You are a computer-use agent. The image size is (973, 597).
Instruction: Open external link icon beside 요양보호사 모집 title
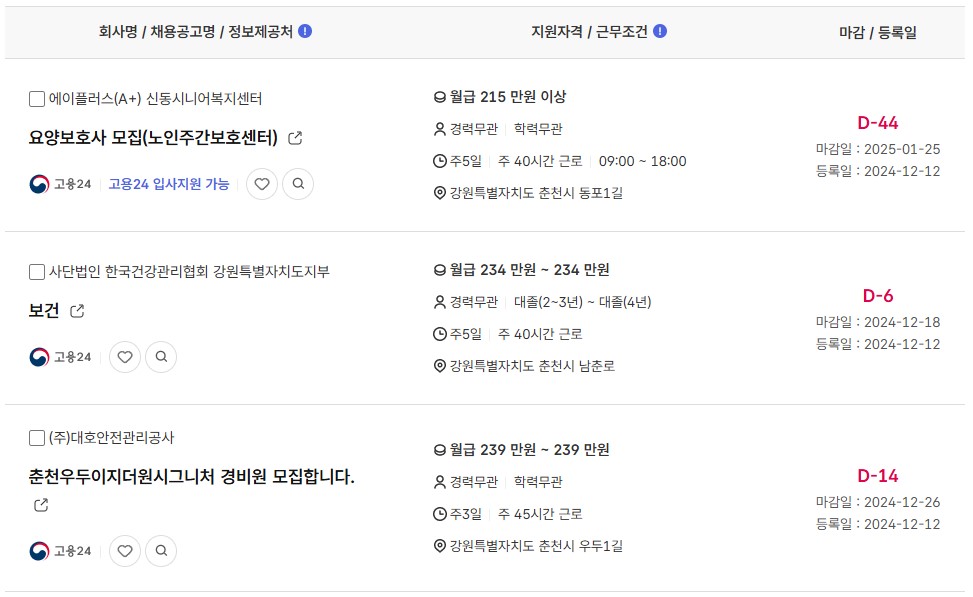click(x=295, y=138)
